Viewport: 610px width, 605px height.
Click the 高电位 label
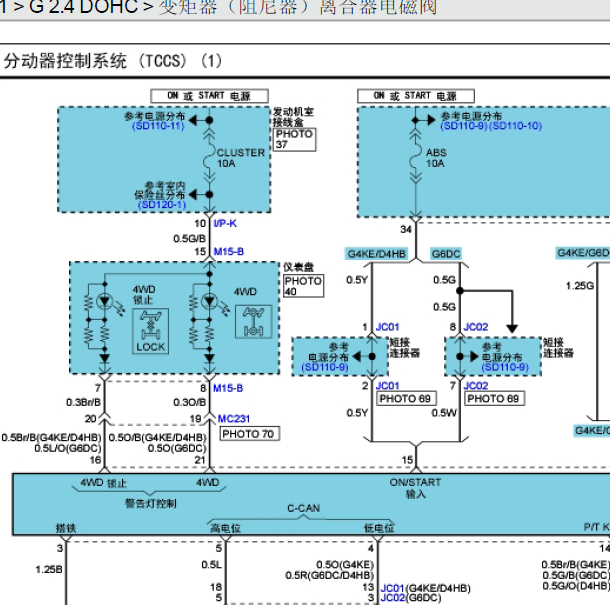[225, 528]
